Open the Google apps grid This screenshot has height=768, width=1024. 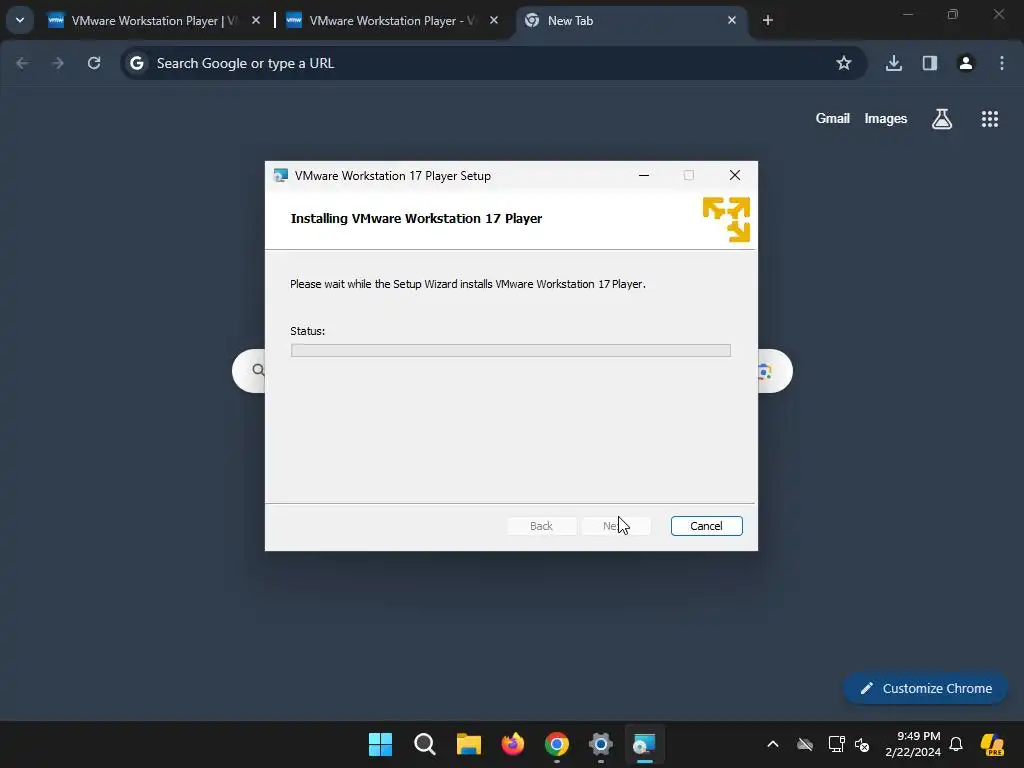coord(990,119)
